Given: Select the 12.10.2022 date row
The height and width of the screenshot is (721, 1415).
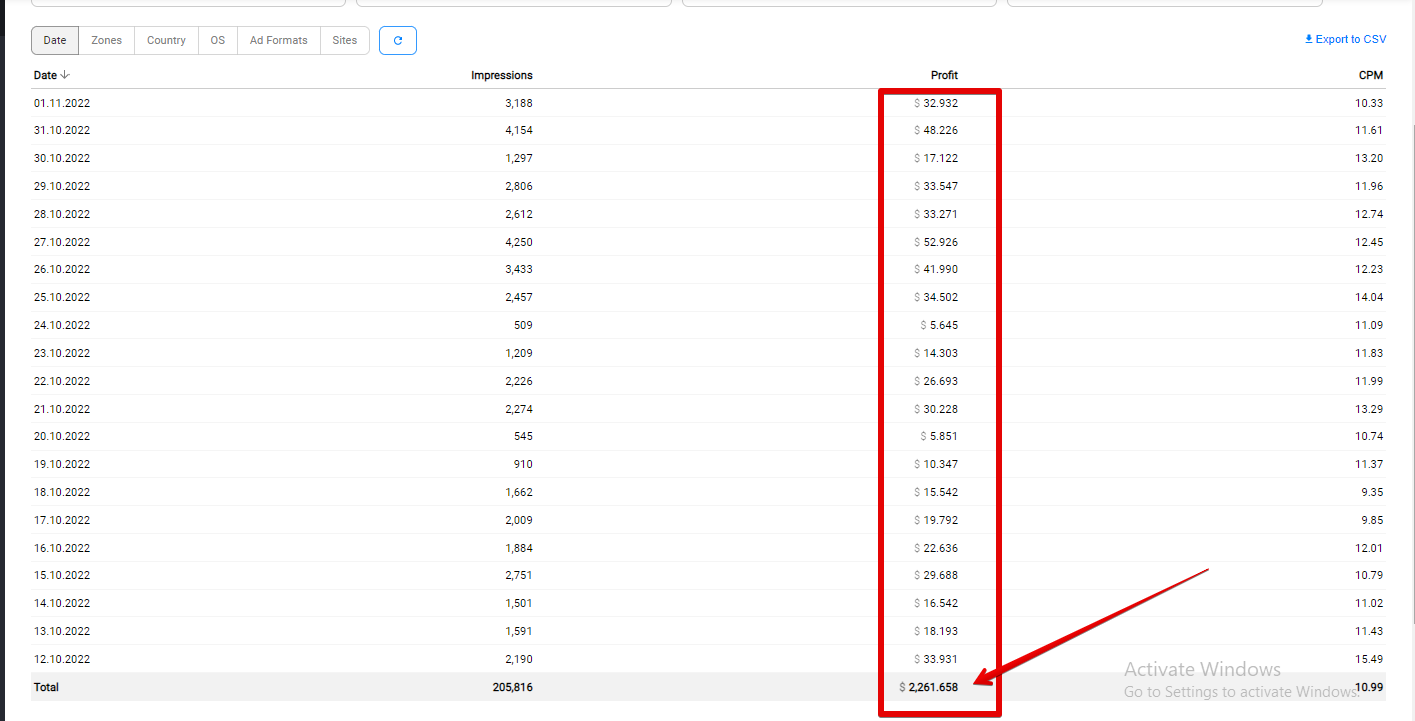Looking at the screenshot, I should coord(62,659).
